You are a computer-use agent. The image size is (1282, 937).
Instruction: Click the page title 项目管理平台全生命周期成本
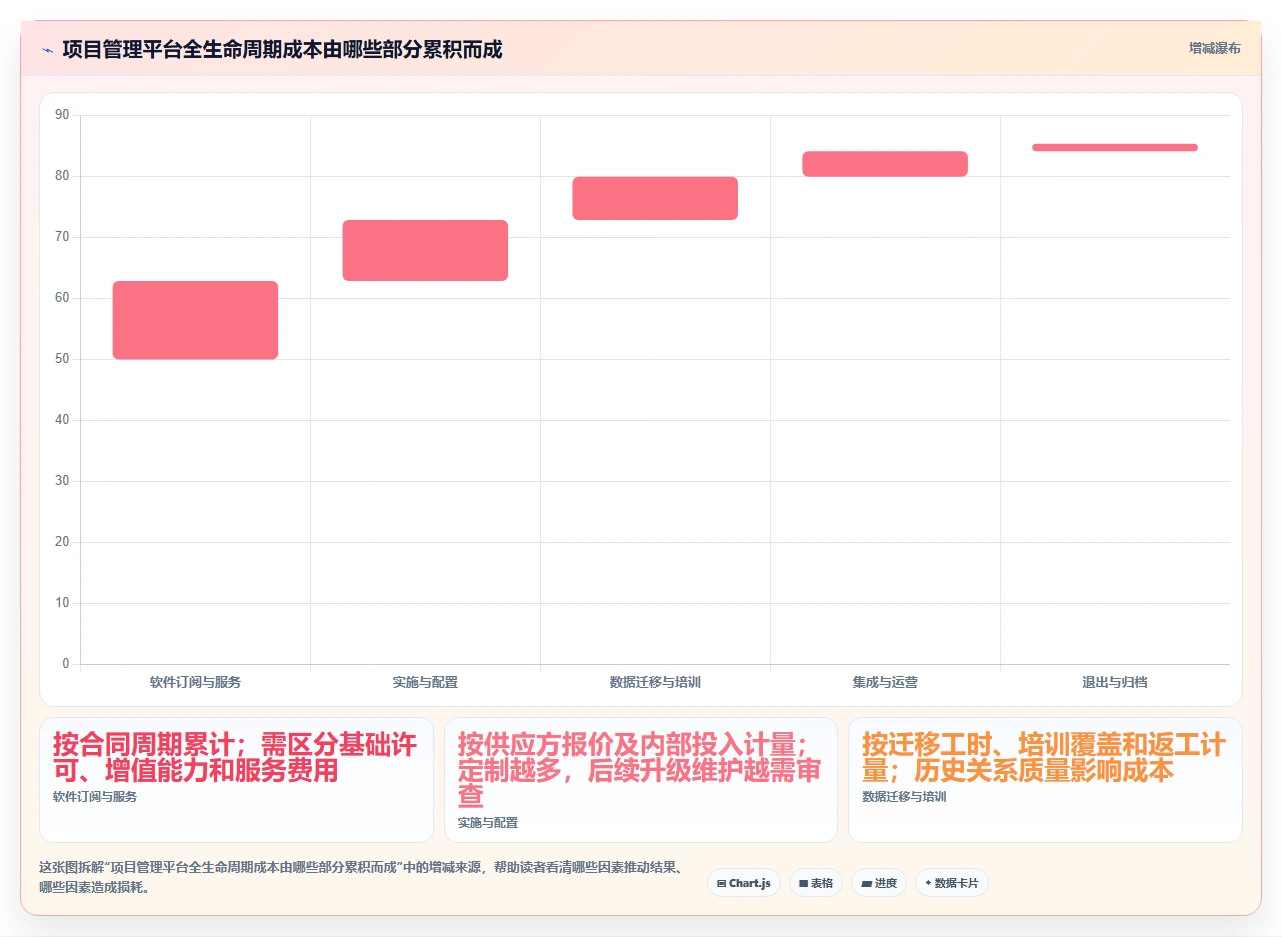(x=282, y=49)
